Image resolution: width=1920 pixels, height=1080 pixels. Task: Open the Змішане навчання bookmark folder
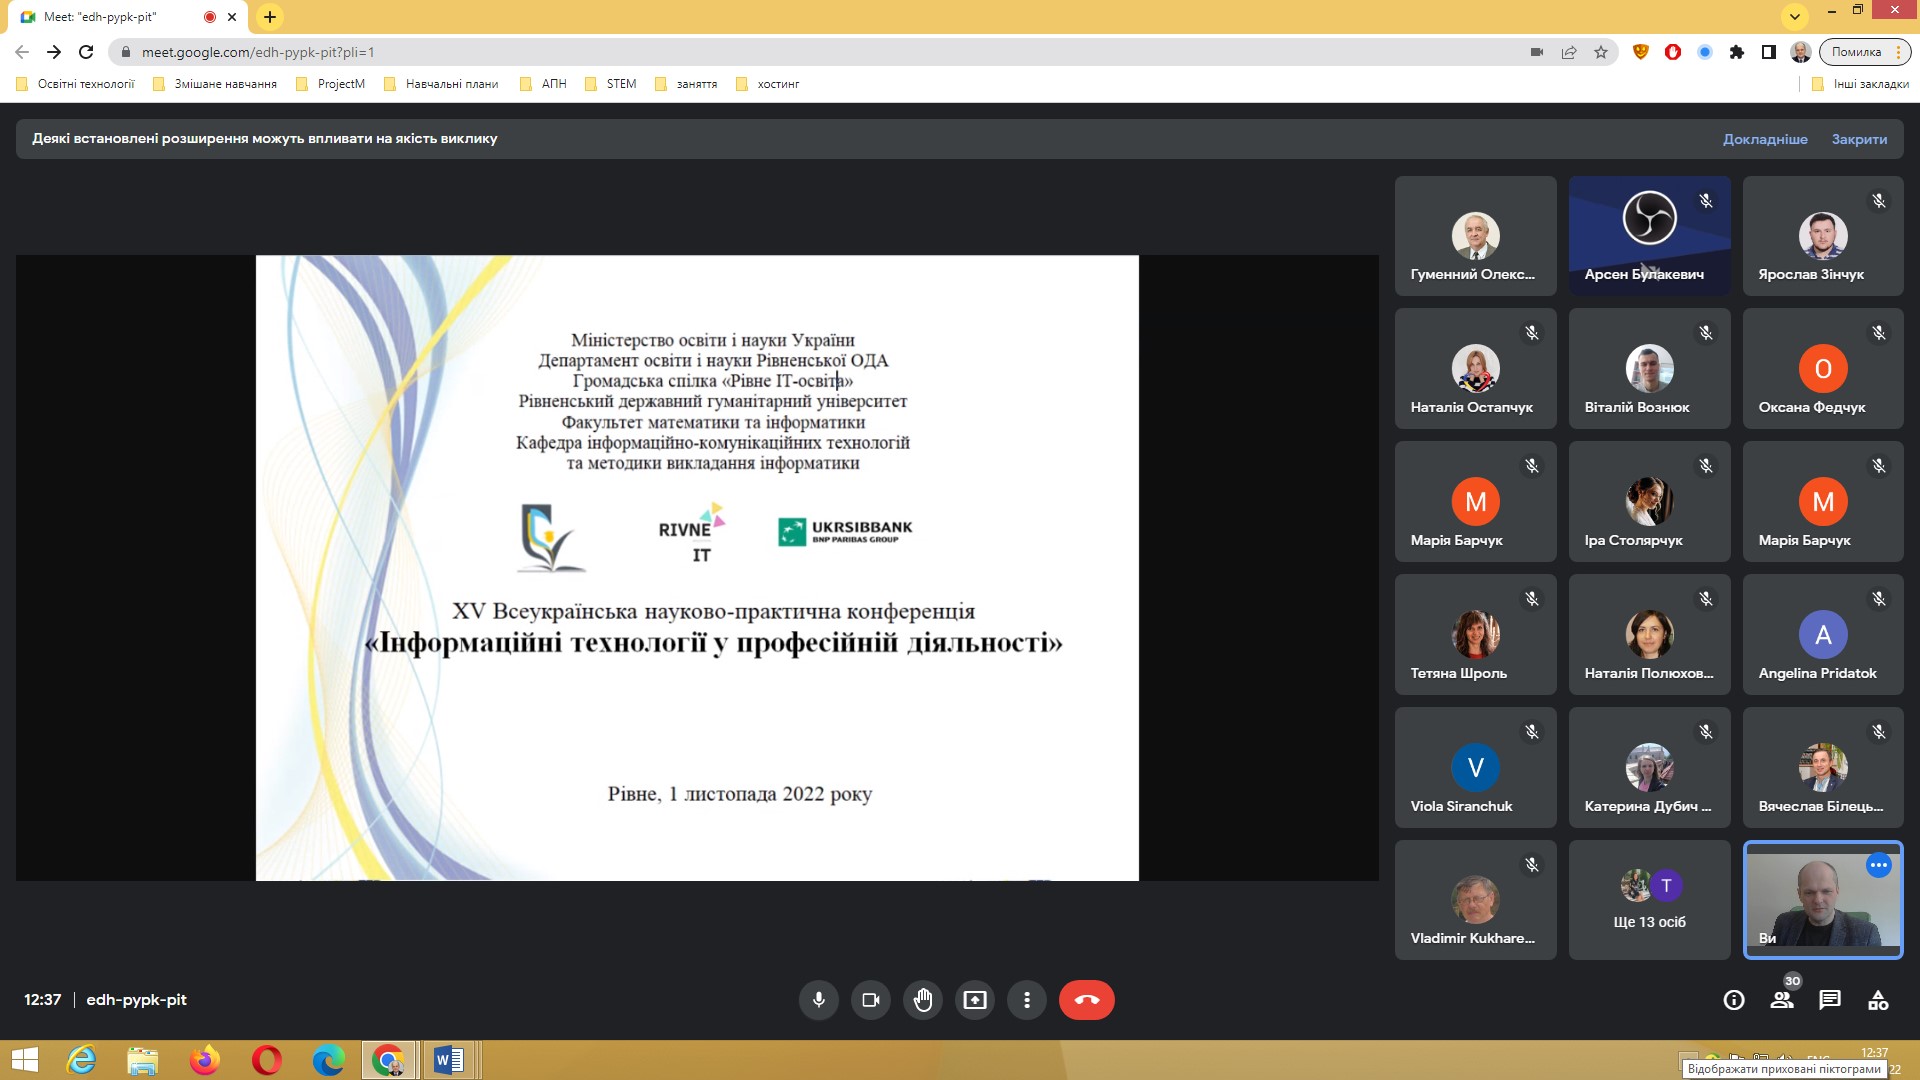pyautogui.click(x=215, y=84)
